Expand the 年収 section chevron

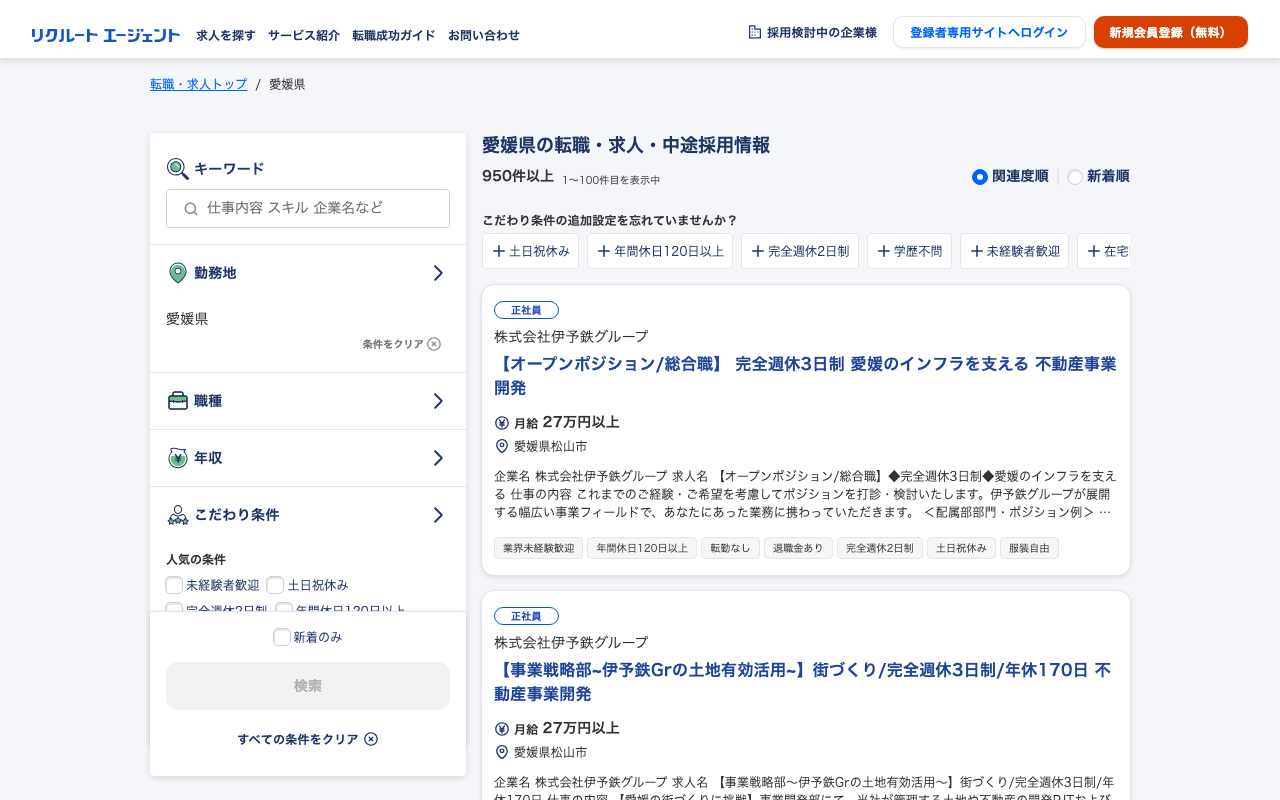click(x=438, y=458)
